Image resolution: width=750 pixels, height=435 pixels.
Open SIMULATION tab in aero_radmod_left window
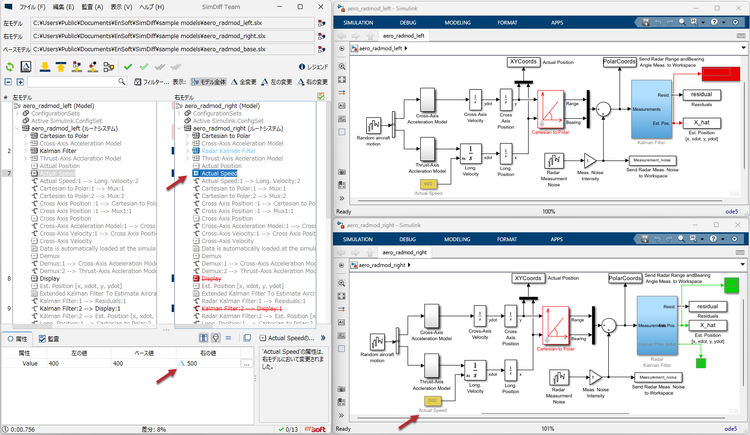click(x=358, y=22)
